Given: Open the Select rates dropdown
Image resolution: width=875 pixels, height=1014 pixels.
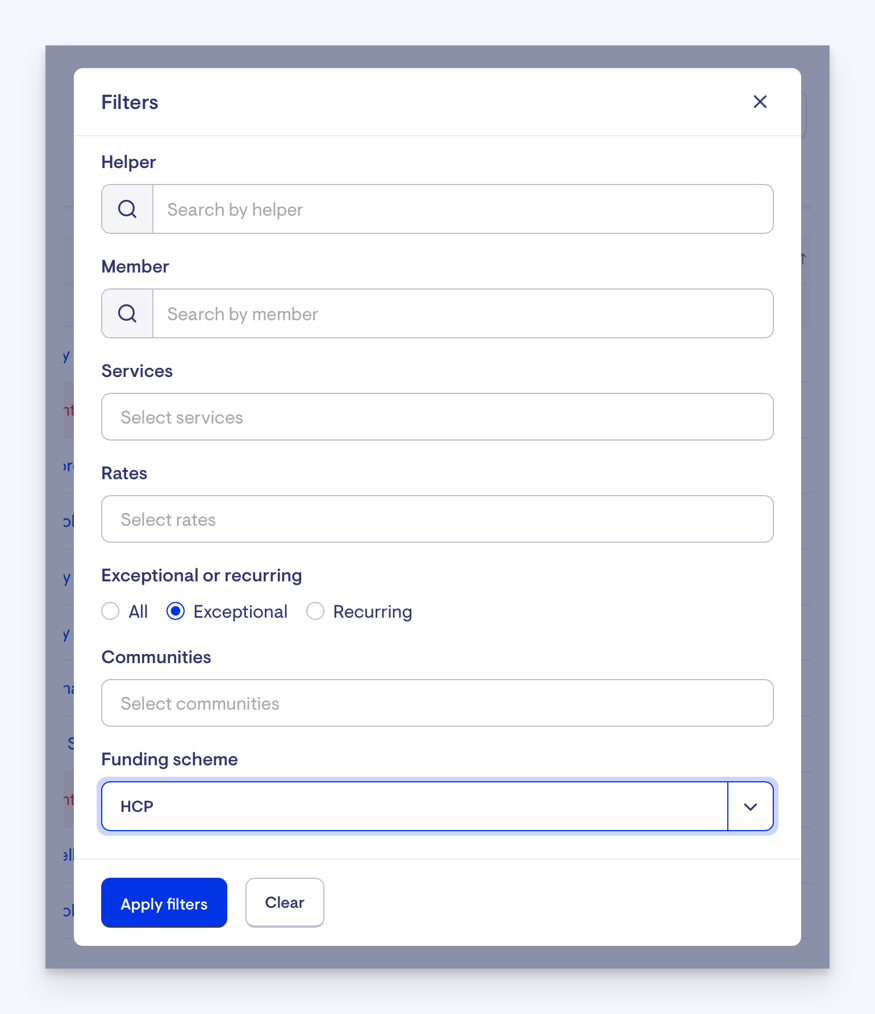Looking at the screenshot, I should pos(437,519).
